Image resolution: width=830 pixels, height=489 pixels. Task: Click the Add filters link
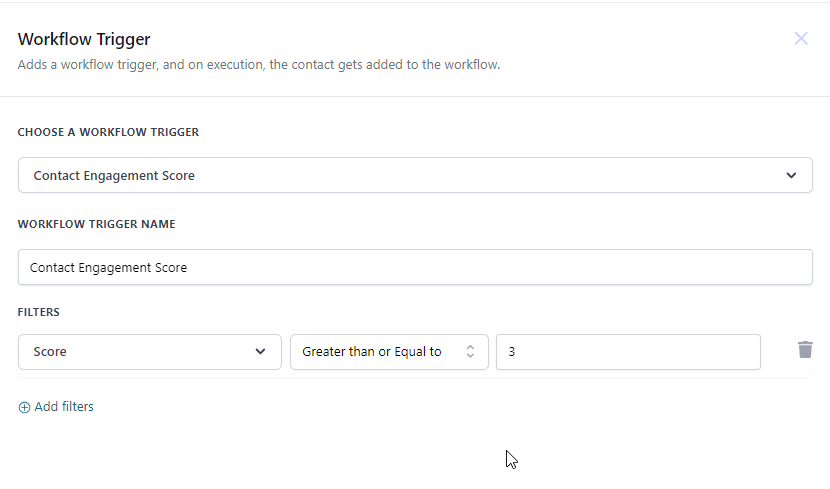(x=64, y=407)
